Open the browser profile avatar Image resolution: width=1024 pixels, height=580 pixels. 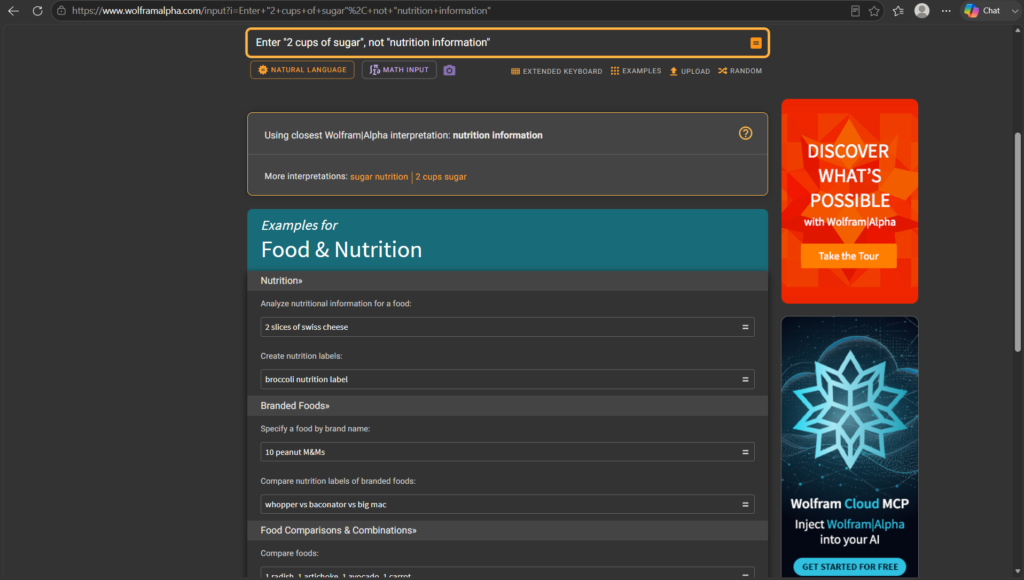[922, 10]
